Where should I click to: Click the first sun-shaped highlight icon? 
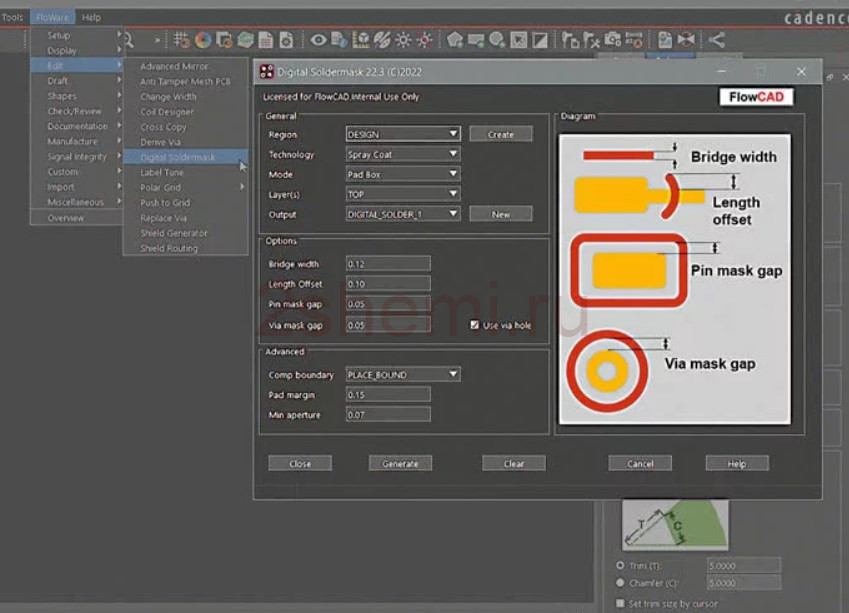pos(403,40)
